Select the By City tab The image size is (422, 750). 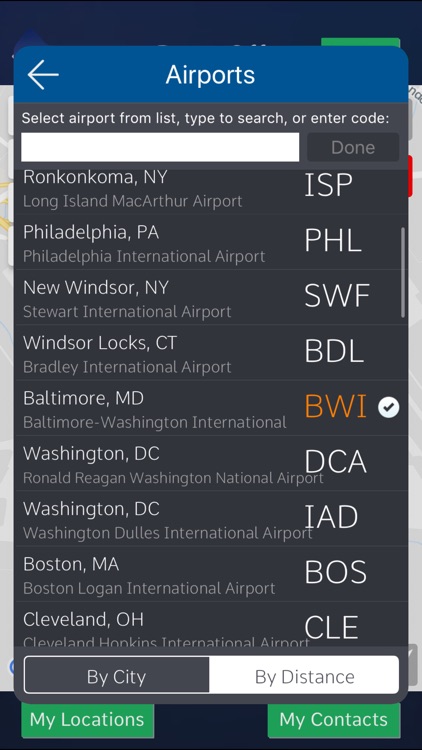coord(116,677)
